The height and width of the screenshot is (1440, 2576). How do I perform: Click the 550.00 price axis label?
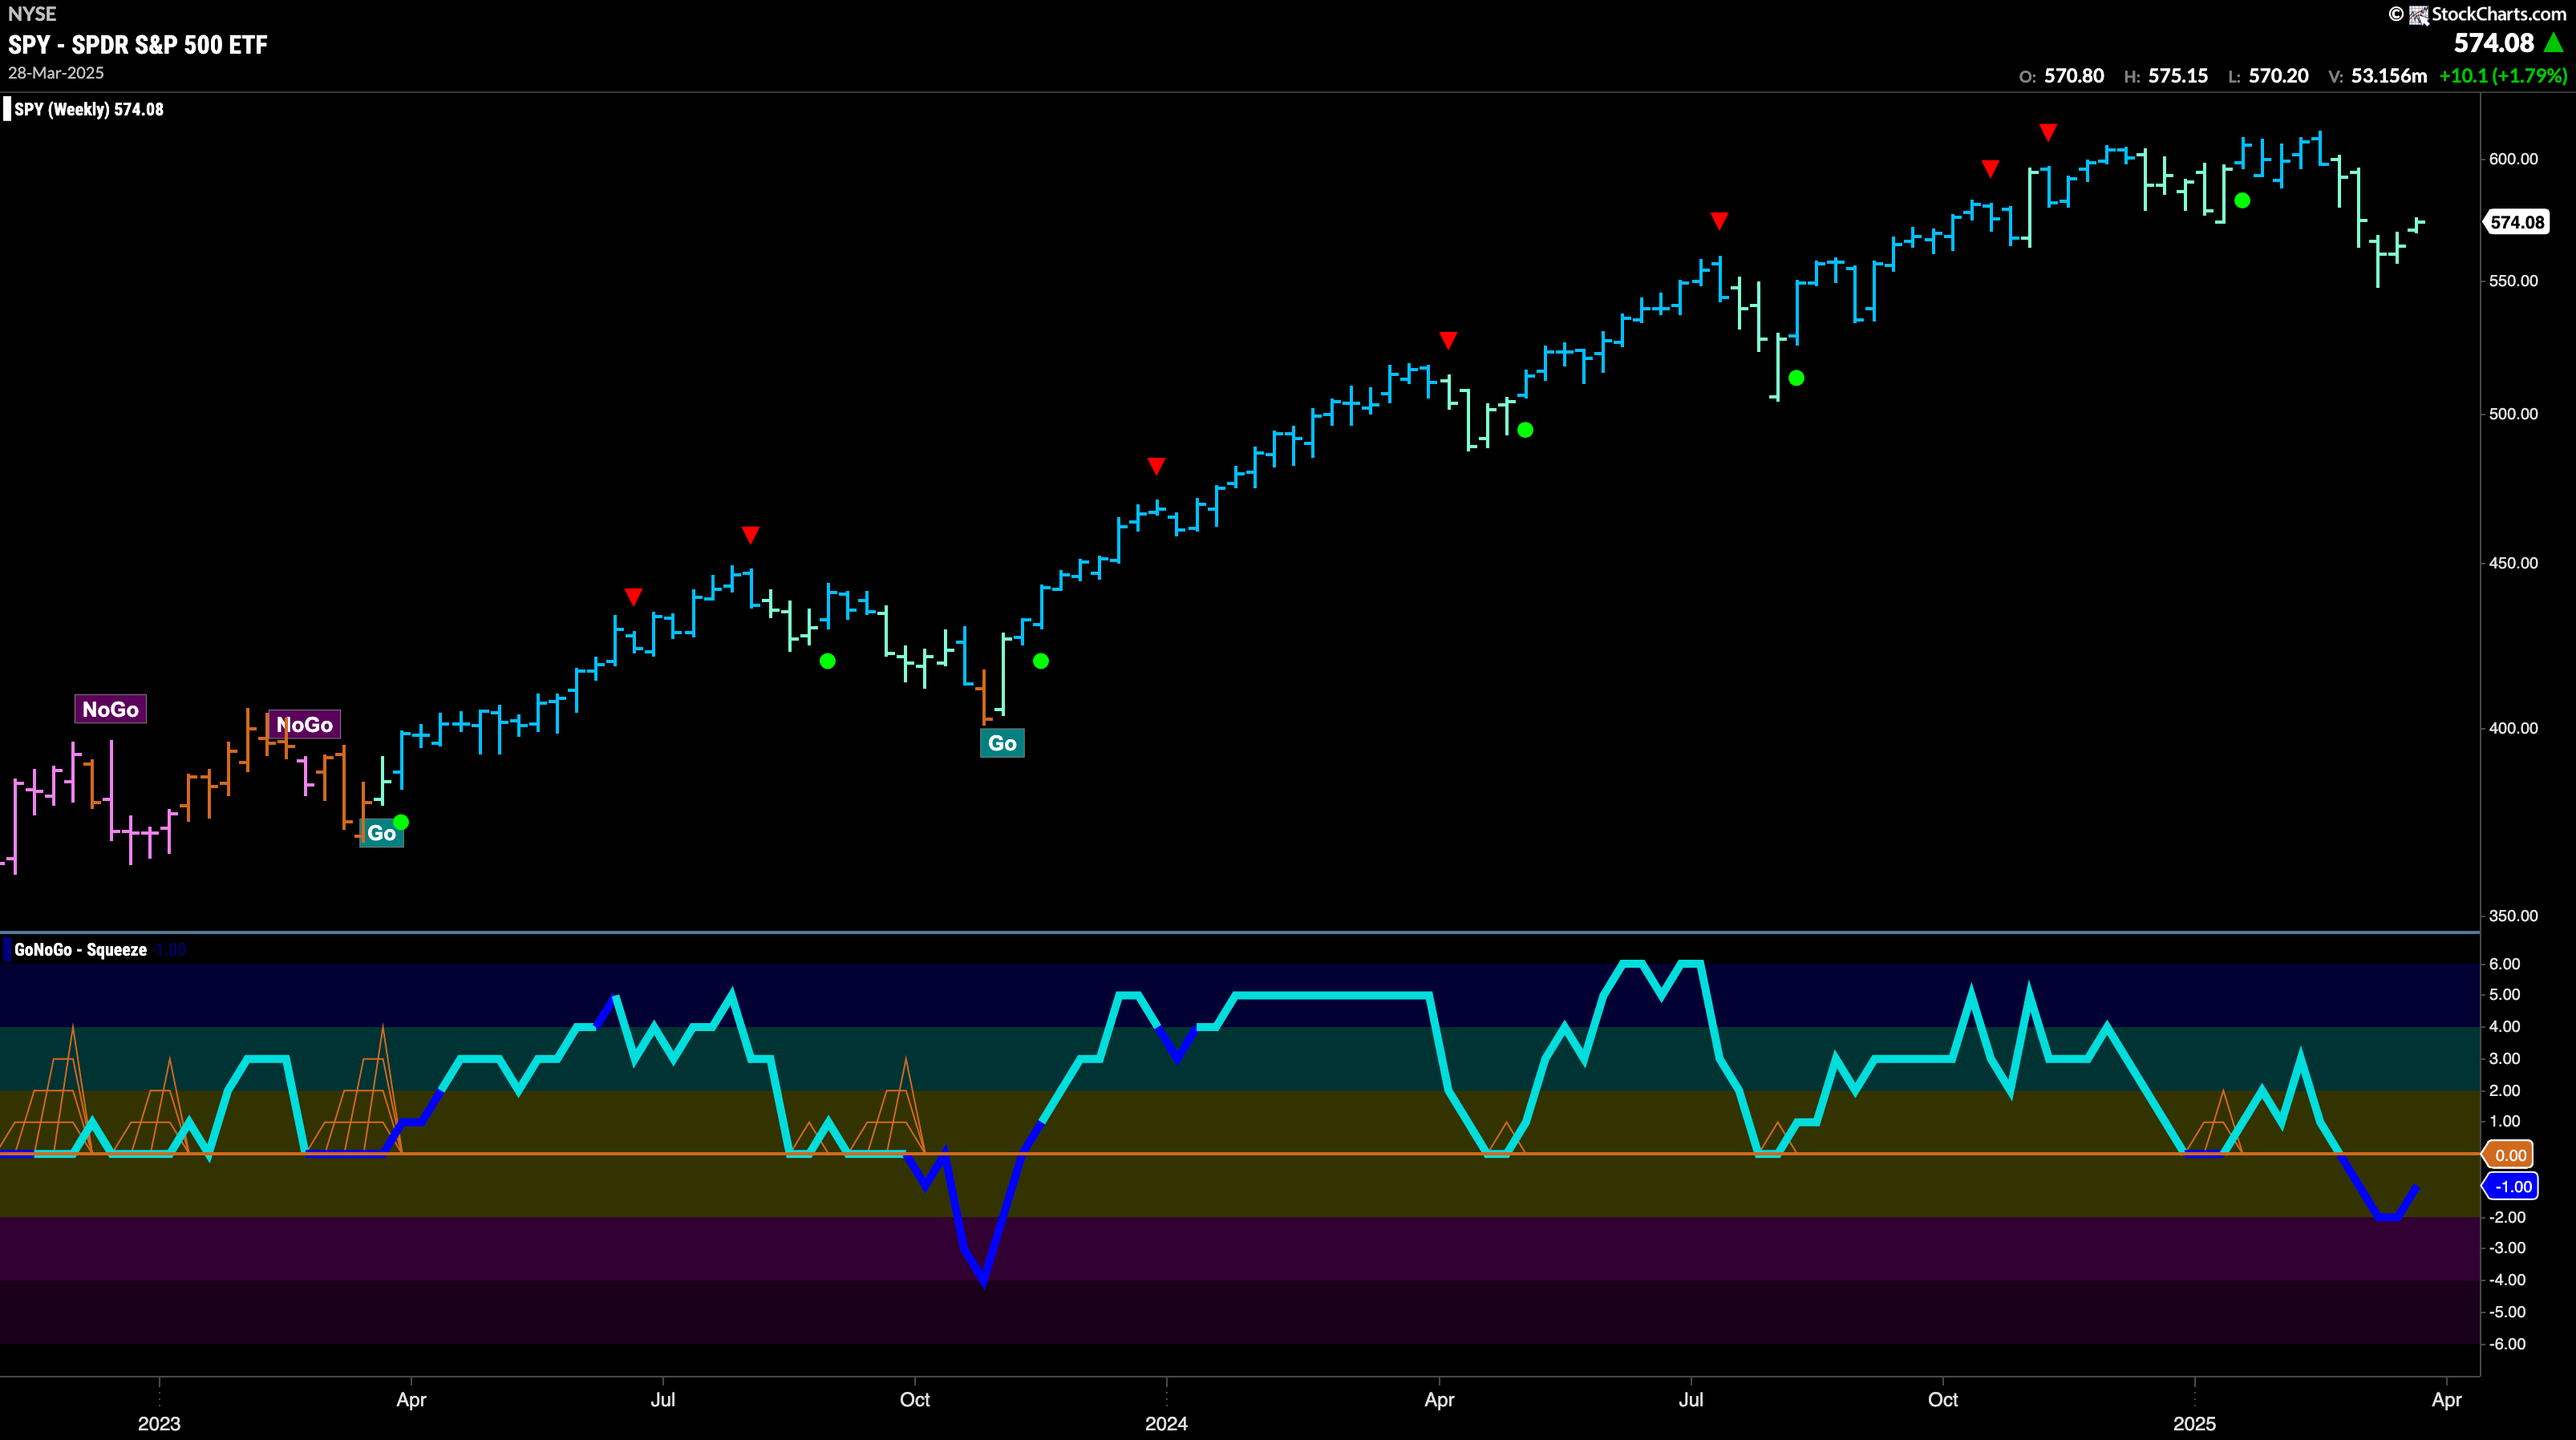(x=2513, y=281)
